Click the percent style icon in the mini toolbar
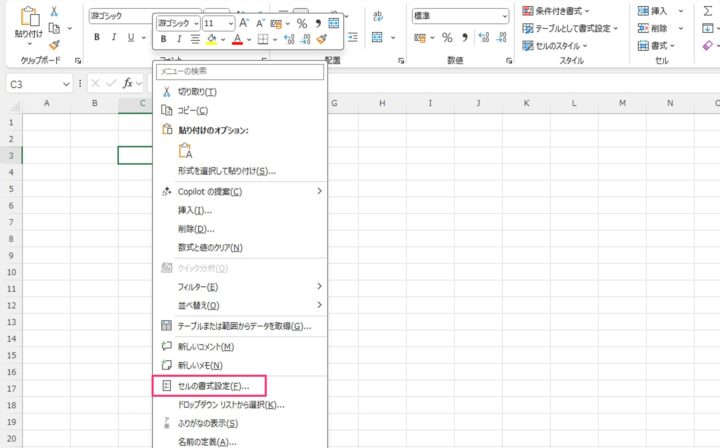Viewport: 720px width, 448px height. click(x=301, y=22)
